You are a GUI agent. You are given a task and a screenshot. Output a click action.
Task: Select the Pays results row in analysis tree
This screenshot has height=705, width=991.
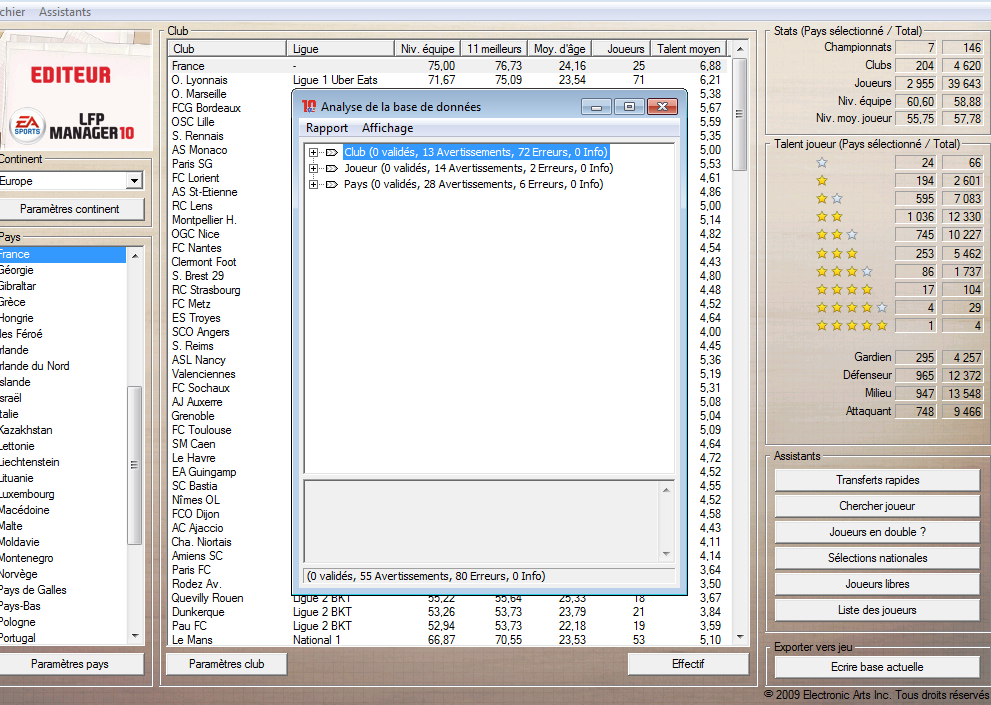tap(473, 185)
